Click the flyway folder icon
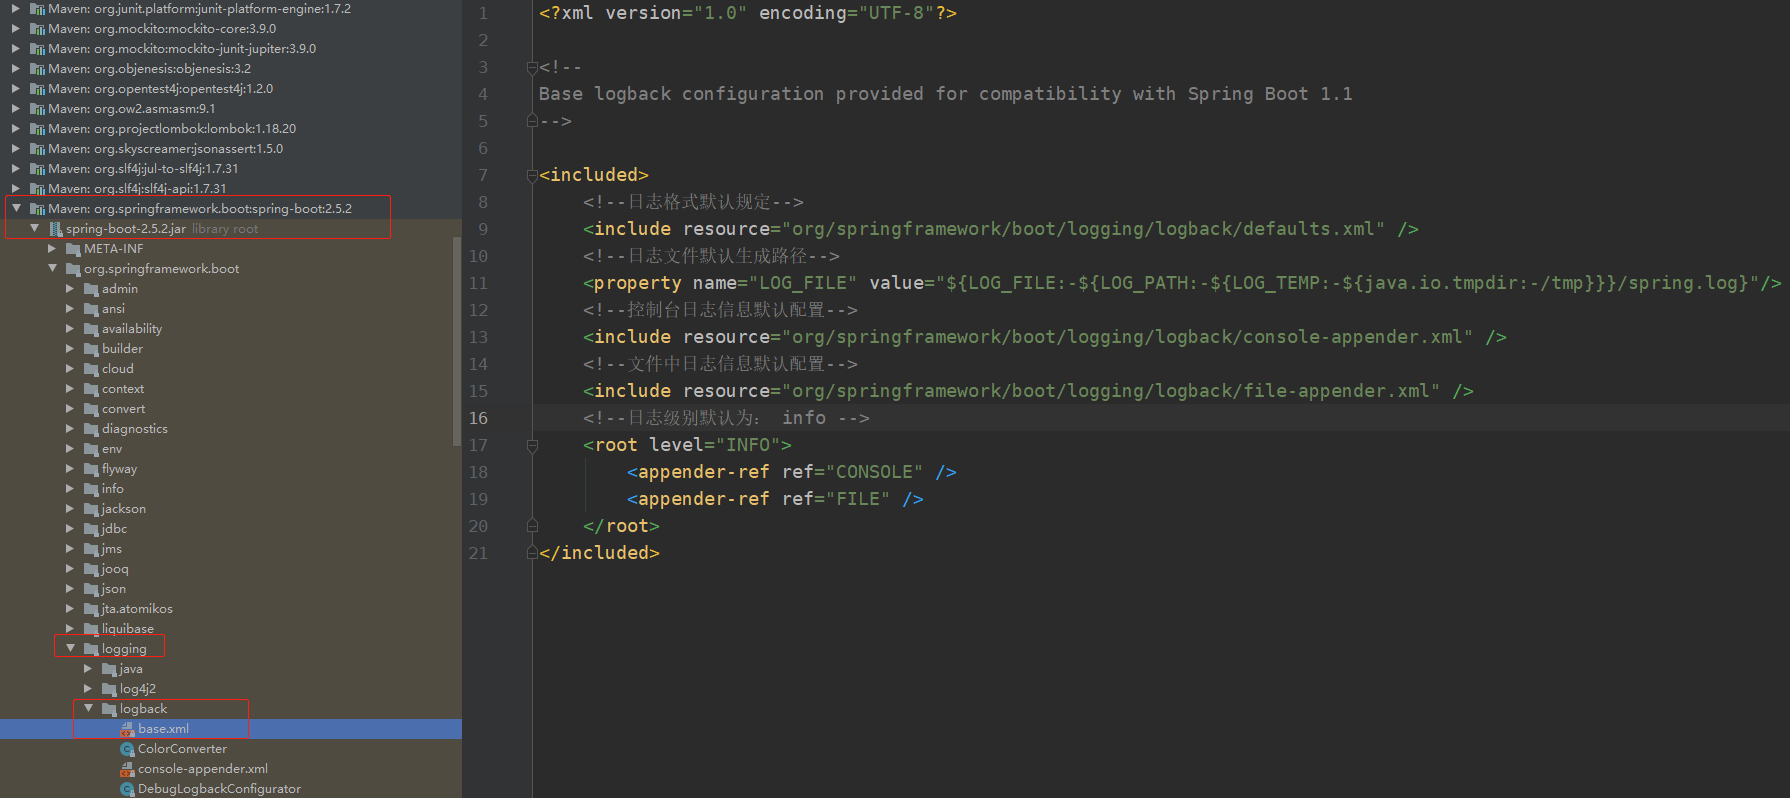Viewport: 1790px width, 798px height. [91, 469]
